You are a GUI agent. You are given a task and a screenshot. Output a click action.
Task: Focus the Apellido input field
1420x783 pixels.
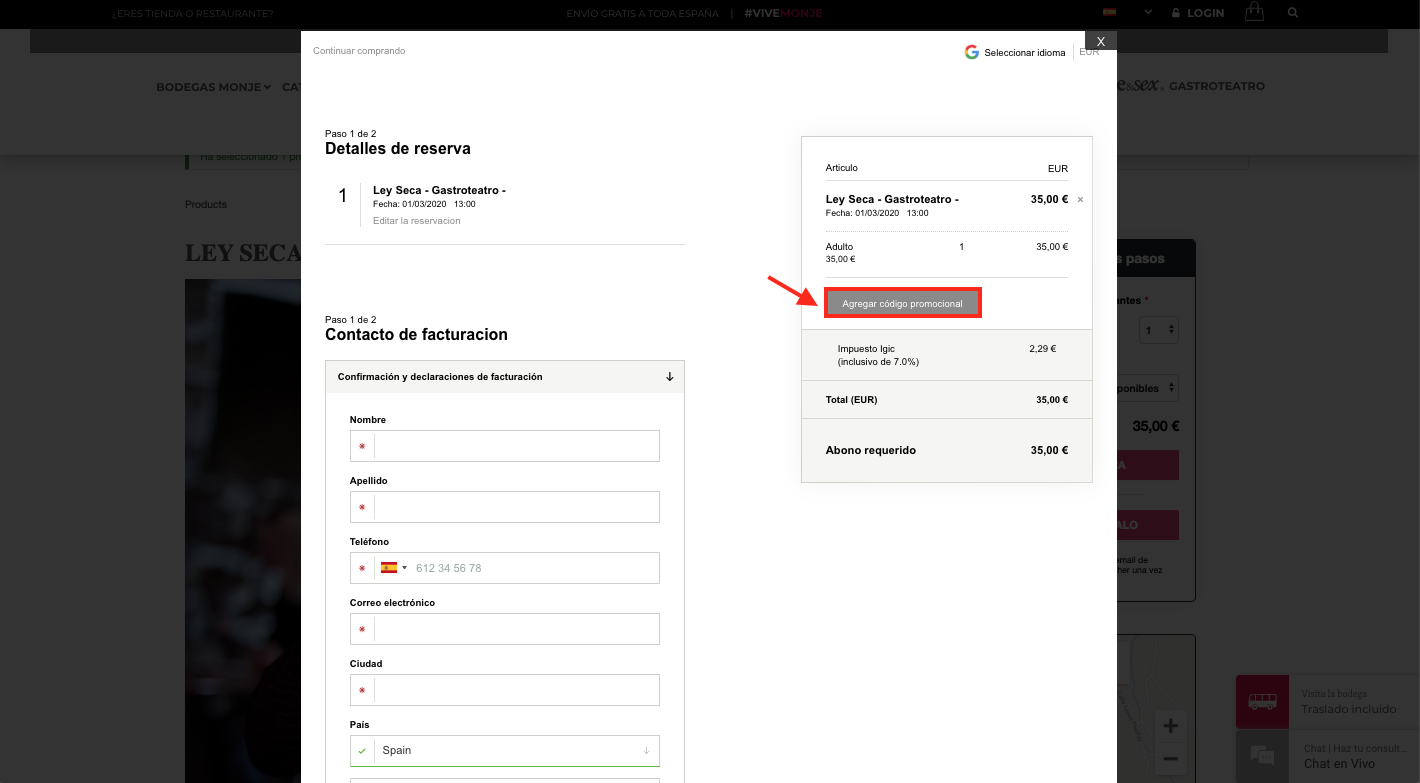[505, 507]
